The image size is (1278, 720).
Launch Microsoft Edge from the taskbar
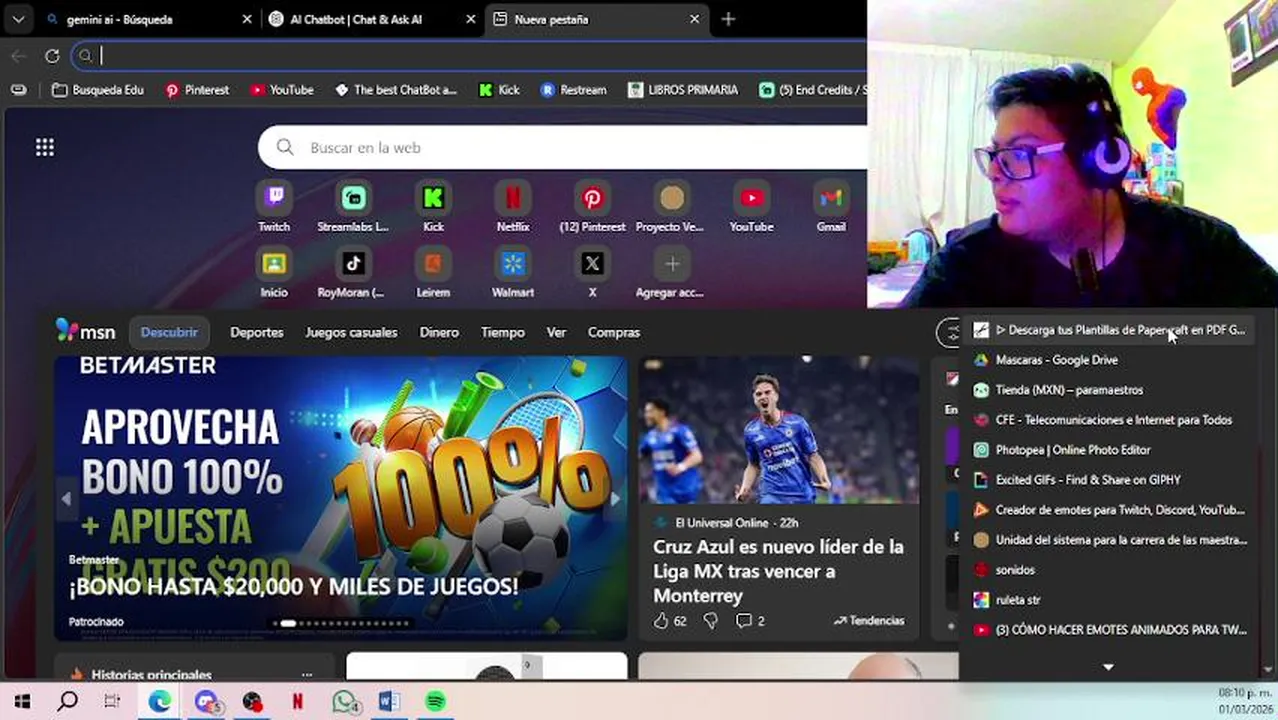click(x=160, y=702)
